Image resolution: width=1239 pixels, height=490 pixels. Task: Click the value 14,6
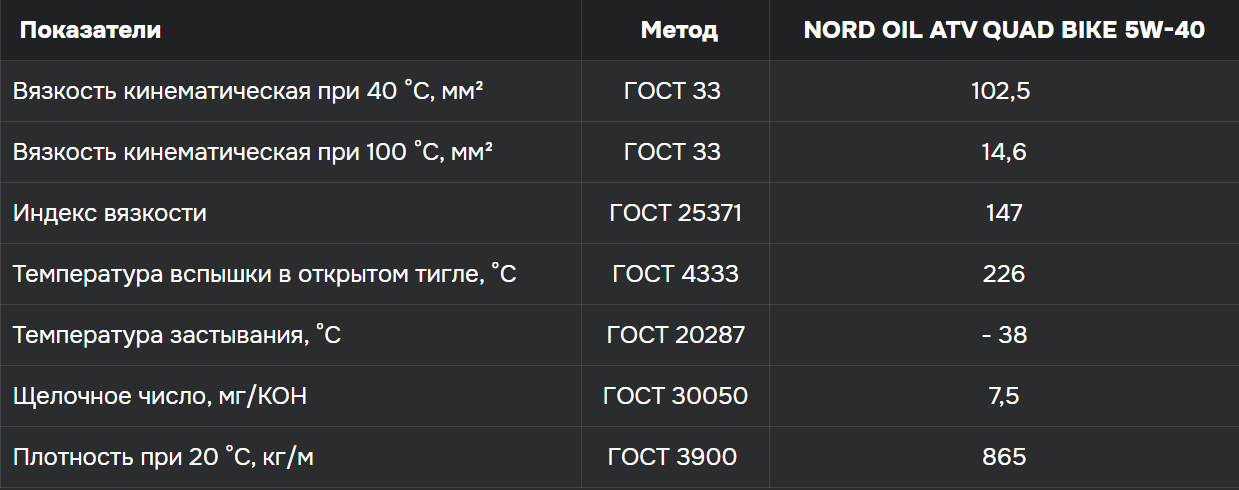(1004, 153)
